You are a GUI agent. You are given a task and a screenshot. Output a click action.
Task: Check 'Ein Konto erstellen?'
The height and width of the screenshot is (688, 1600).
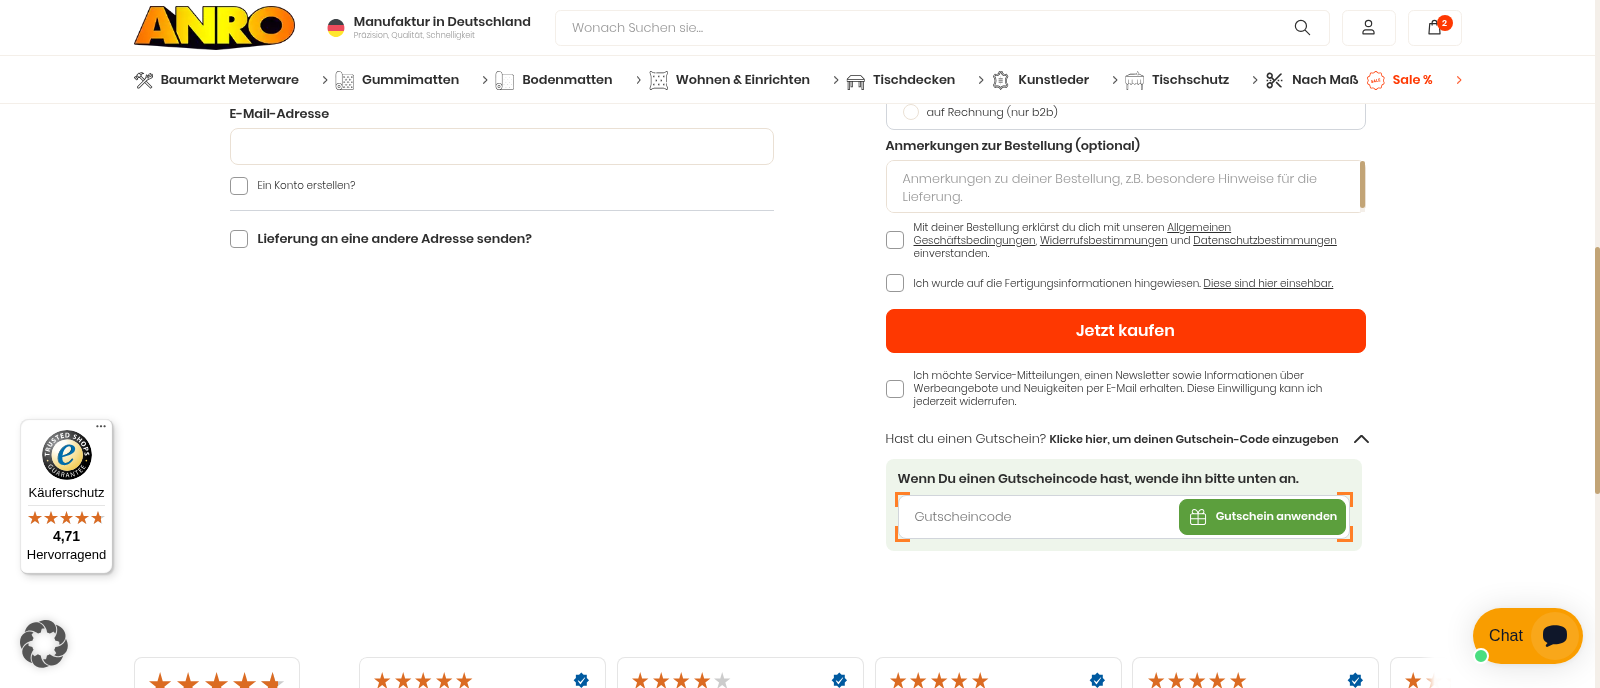pyautogui.click(x=238, y=185)
